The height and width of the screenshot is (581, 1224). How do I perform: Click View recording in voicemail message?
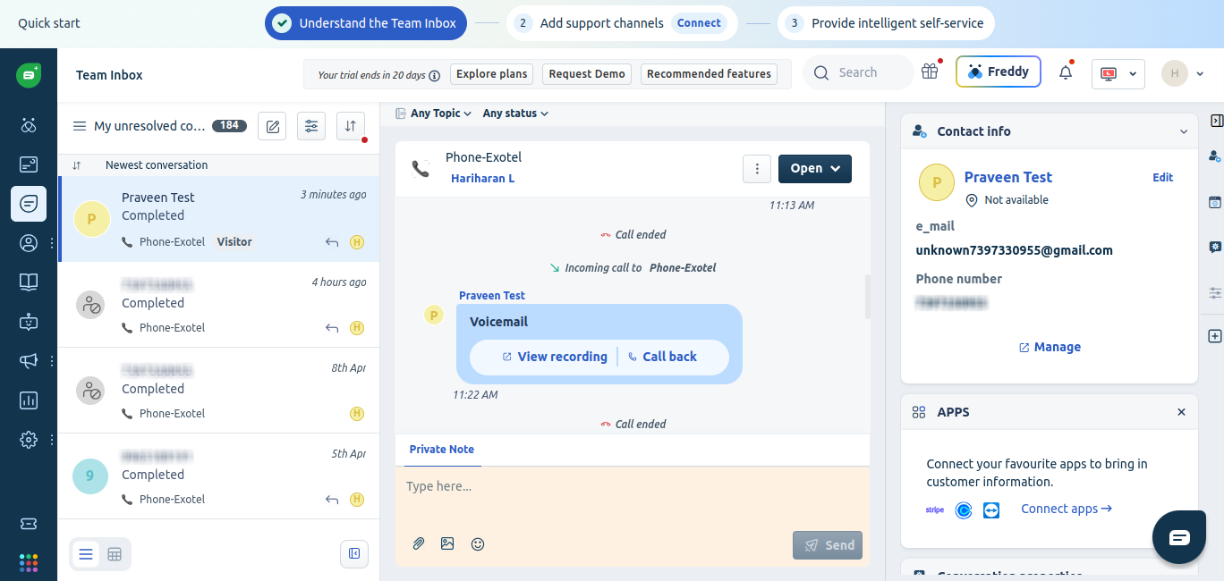[554, 357]
